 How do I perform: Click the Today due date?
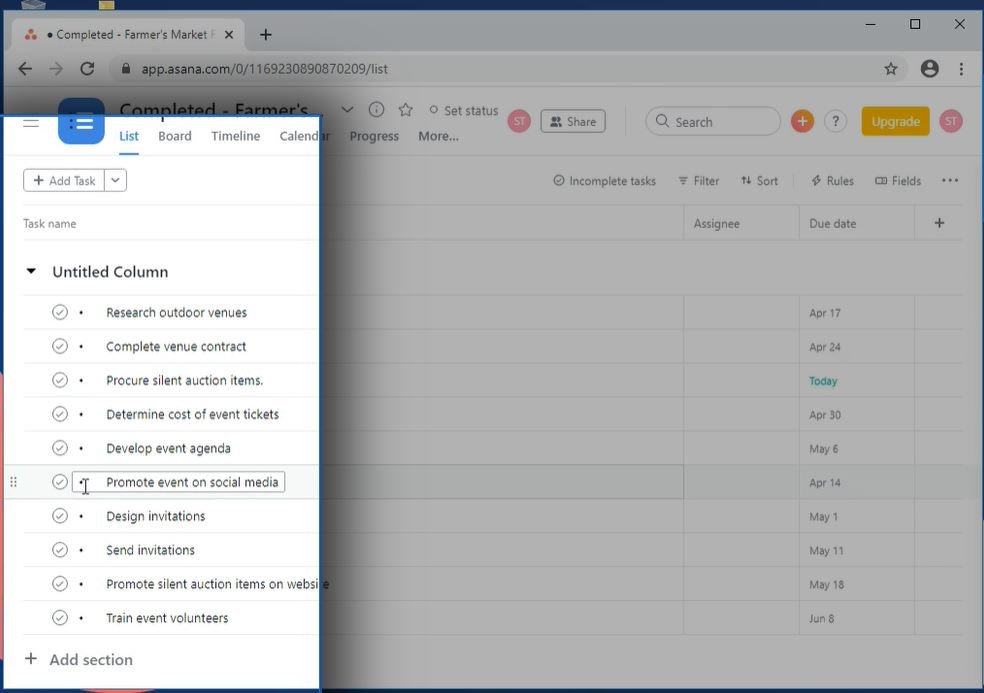click(823, 381)
